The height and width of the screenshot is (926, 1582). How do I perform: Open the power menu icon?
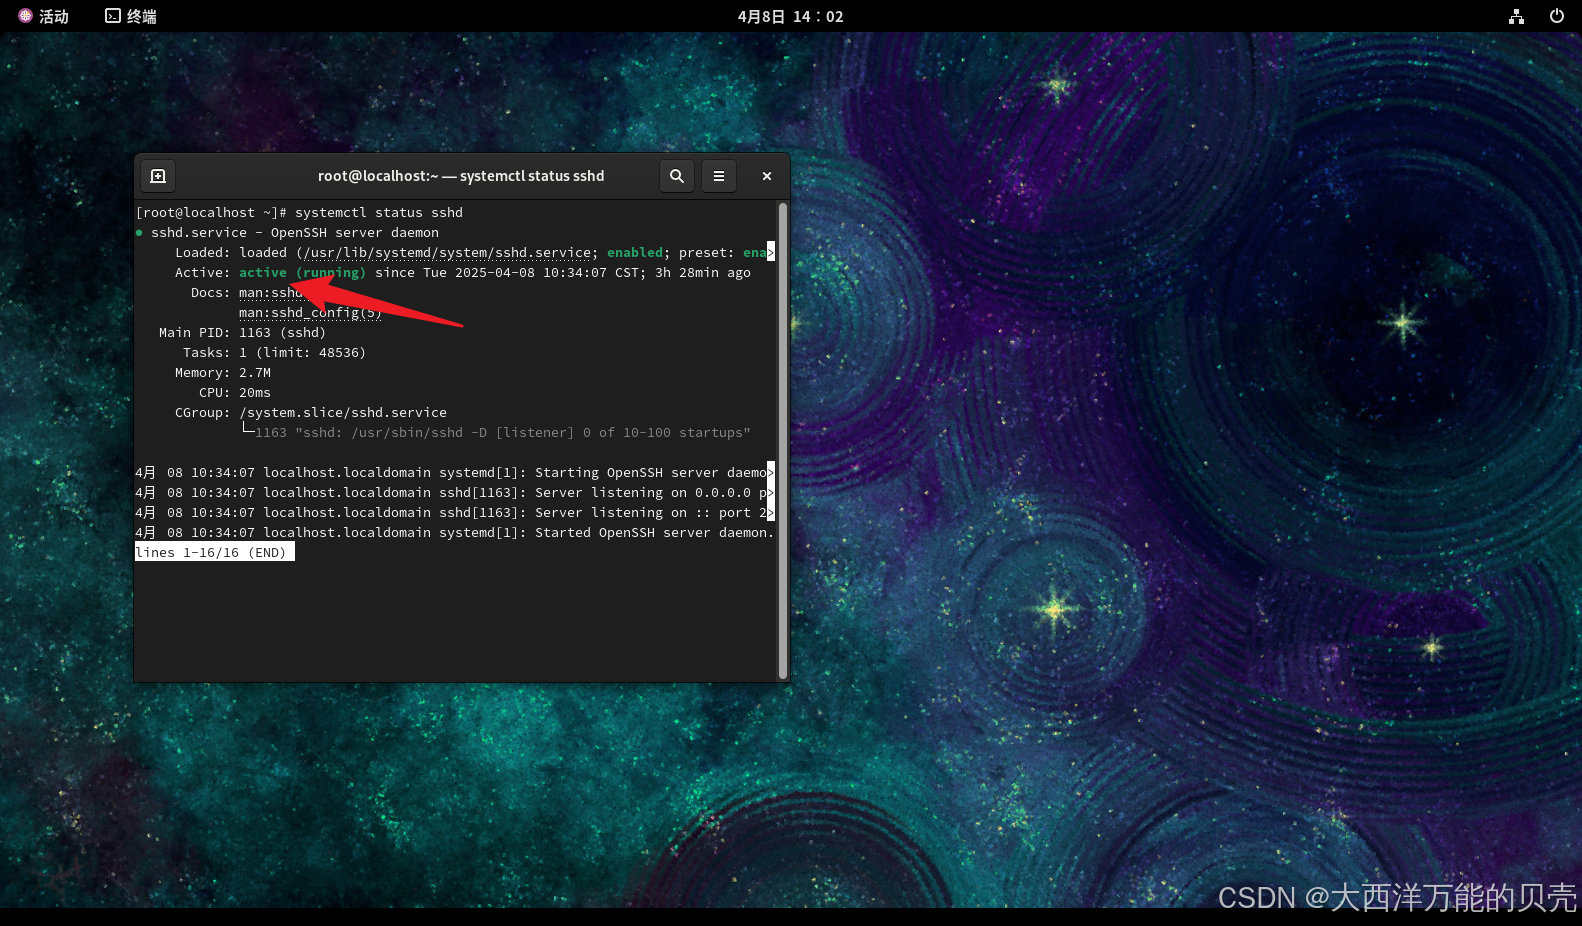(1557, 16)
